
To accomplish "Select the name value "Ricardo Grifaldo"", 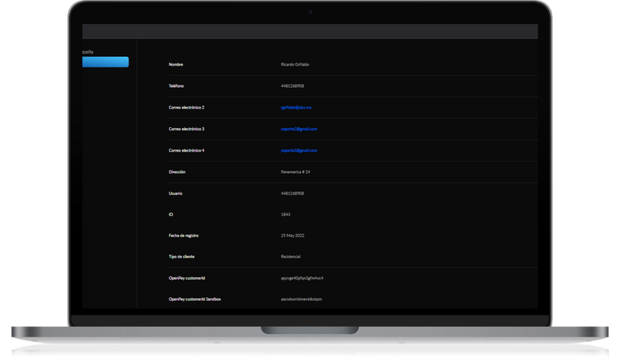I will pyautogui.click(x=295, y=64).
